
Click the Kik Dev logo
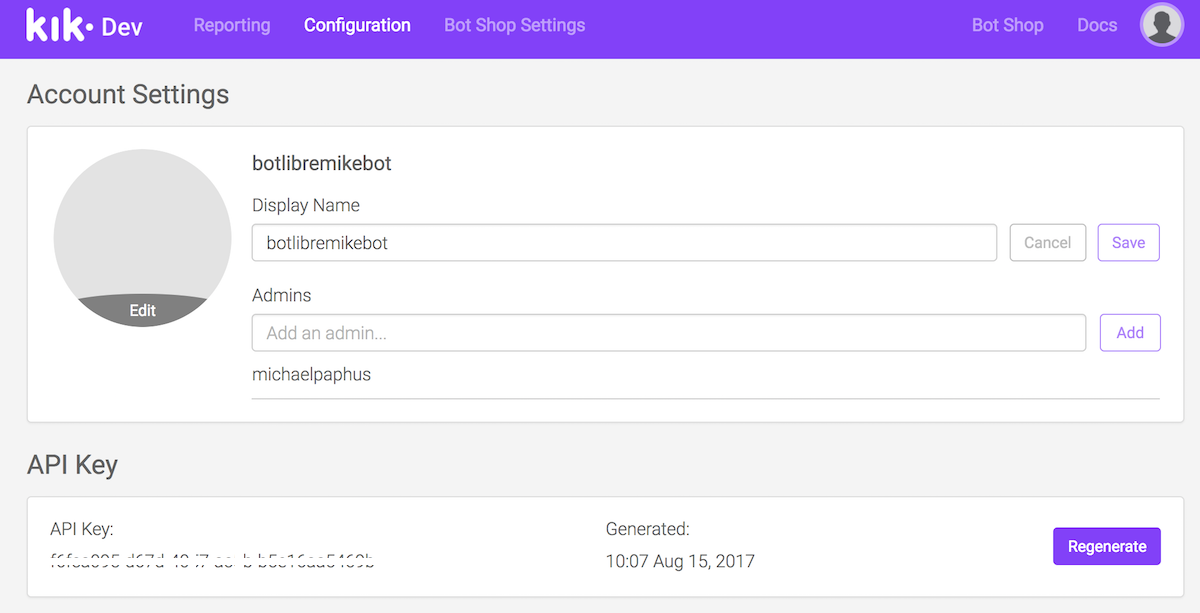pos(84,26)
